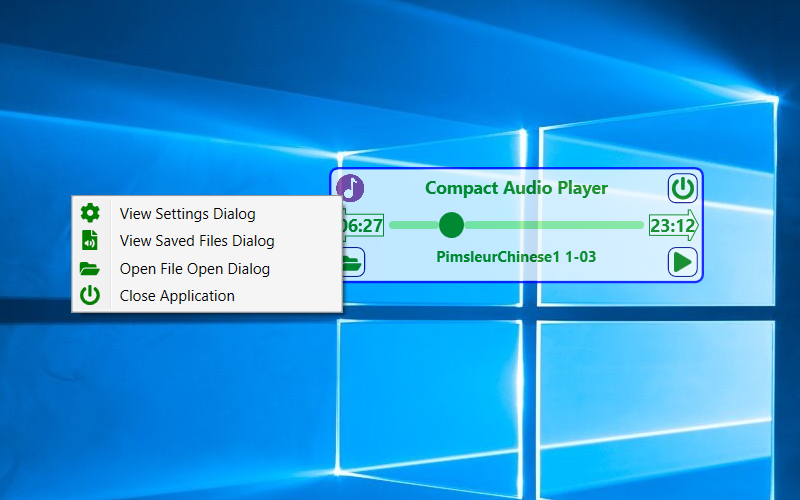Click the seek track ahead of the knob
Screen dimensions: 800x500
pyautogui.click(x=554, y=225)
